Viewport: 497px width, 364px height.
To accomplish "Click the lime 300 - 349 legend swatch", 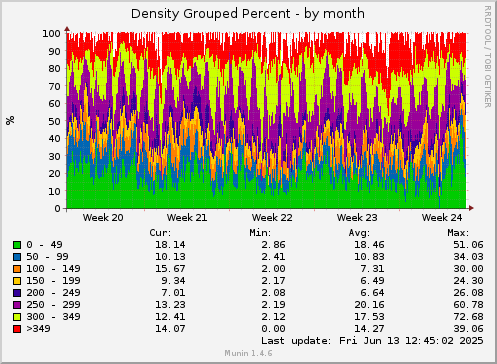I will point(17,317).
